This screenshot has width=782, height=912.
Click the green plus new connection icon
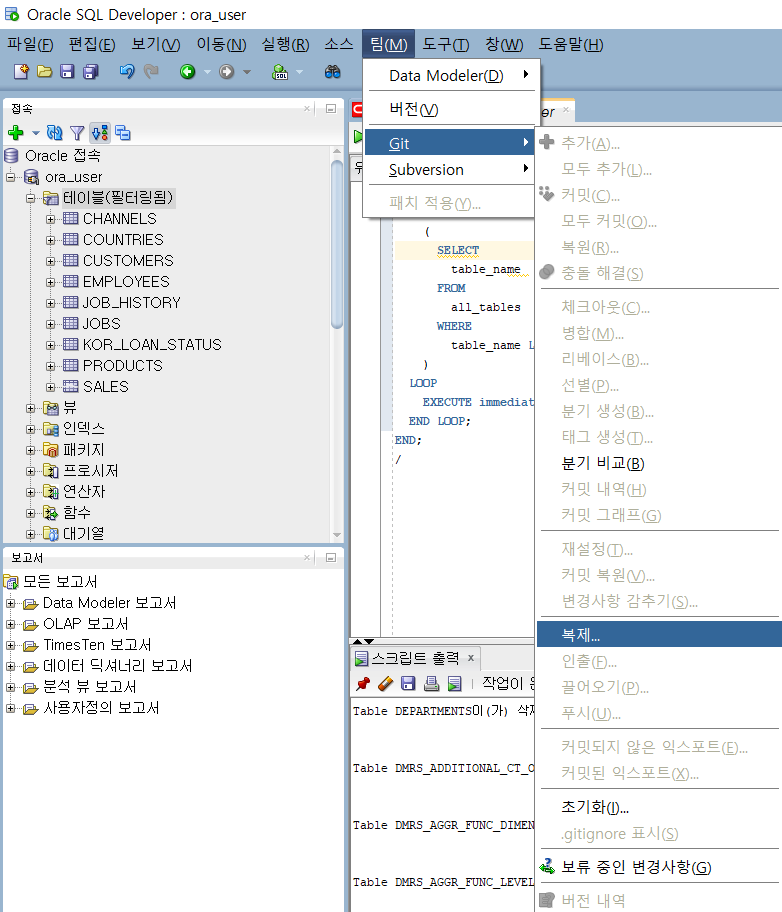(16, 133)
